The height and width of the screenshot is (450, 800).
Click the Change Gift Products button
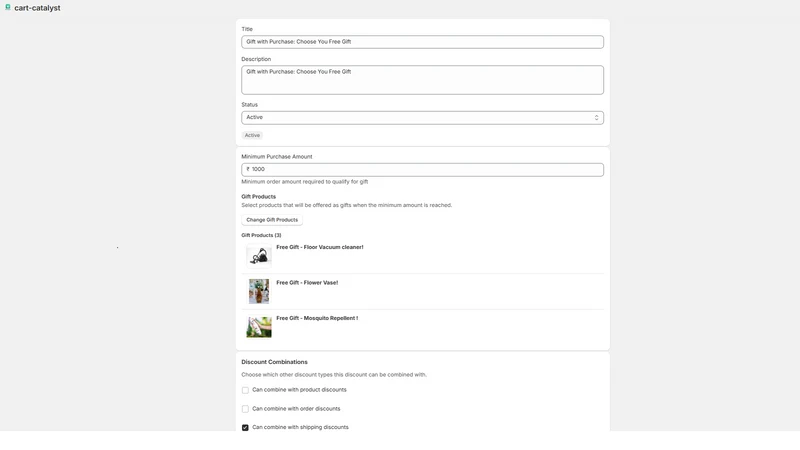pyautogui.click(x=272, y=220)
